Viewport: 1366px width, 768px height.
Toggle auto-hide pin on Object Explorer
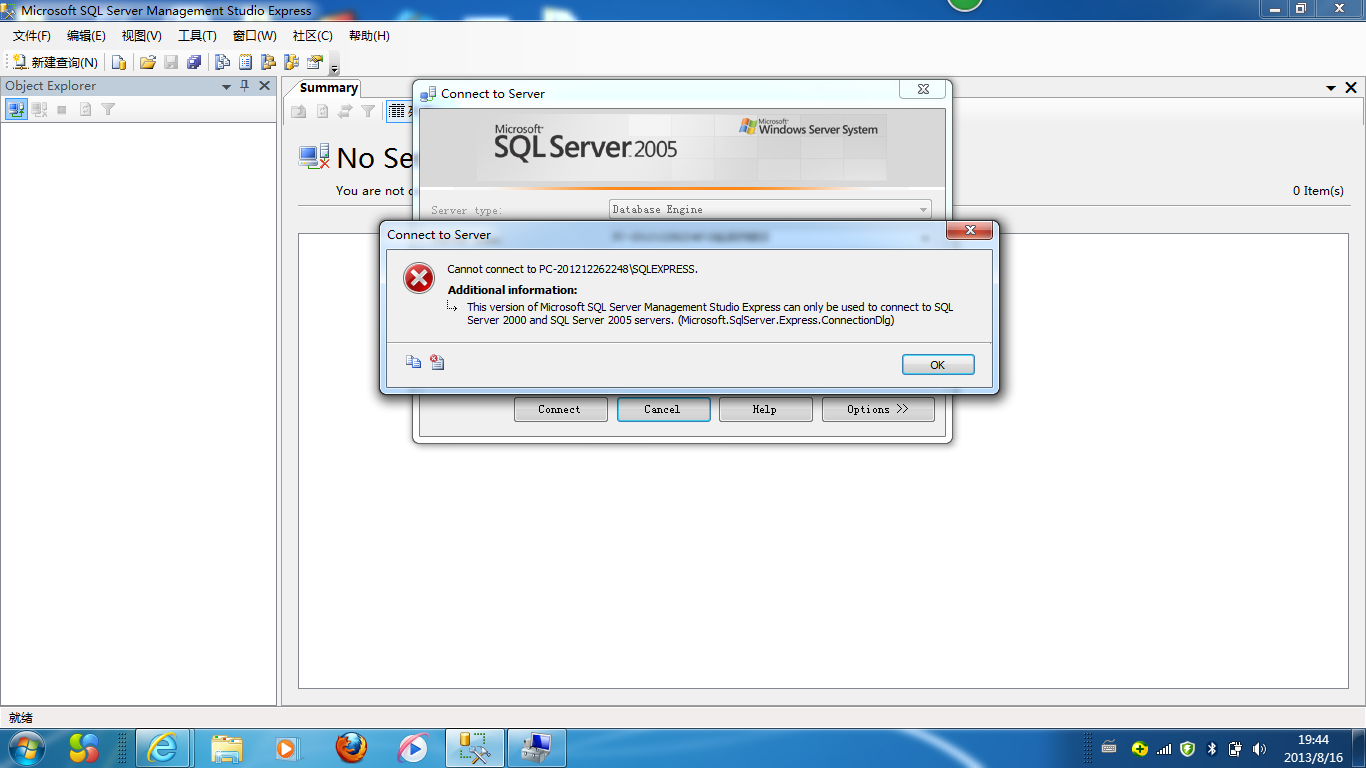click(245, 86)
